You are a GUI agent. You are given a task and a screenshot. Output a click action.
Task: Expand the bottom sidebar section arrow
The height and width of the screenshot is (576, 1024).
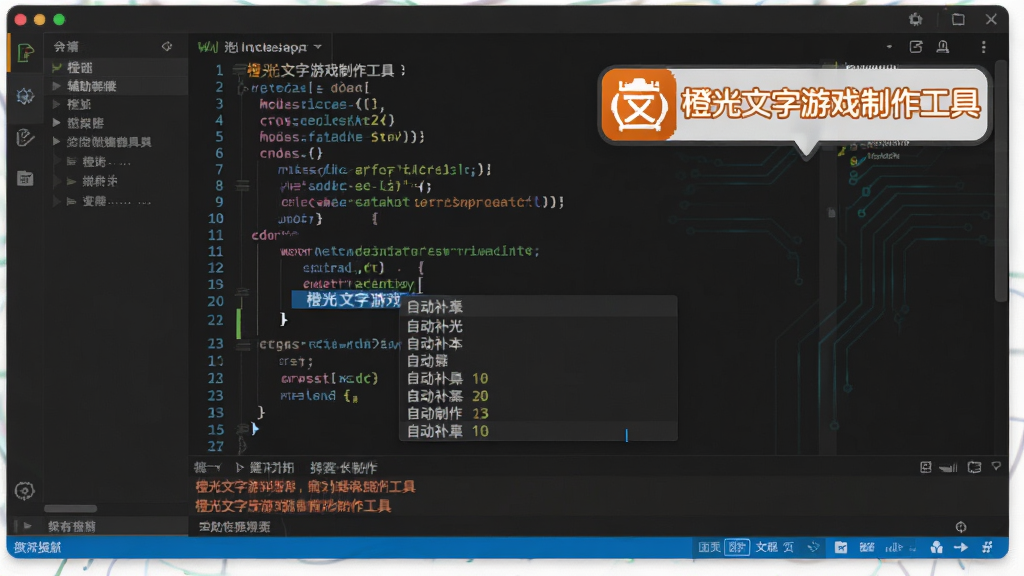(x=27, y=526)
